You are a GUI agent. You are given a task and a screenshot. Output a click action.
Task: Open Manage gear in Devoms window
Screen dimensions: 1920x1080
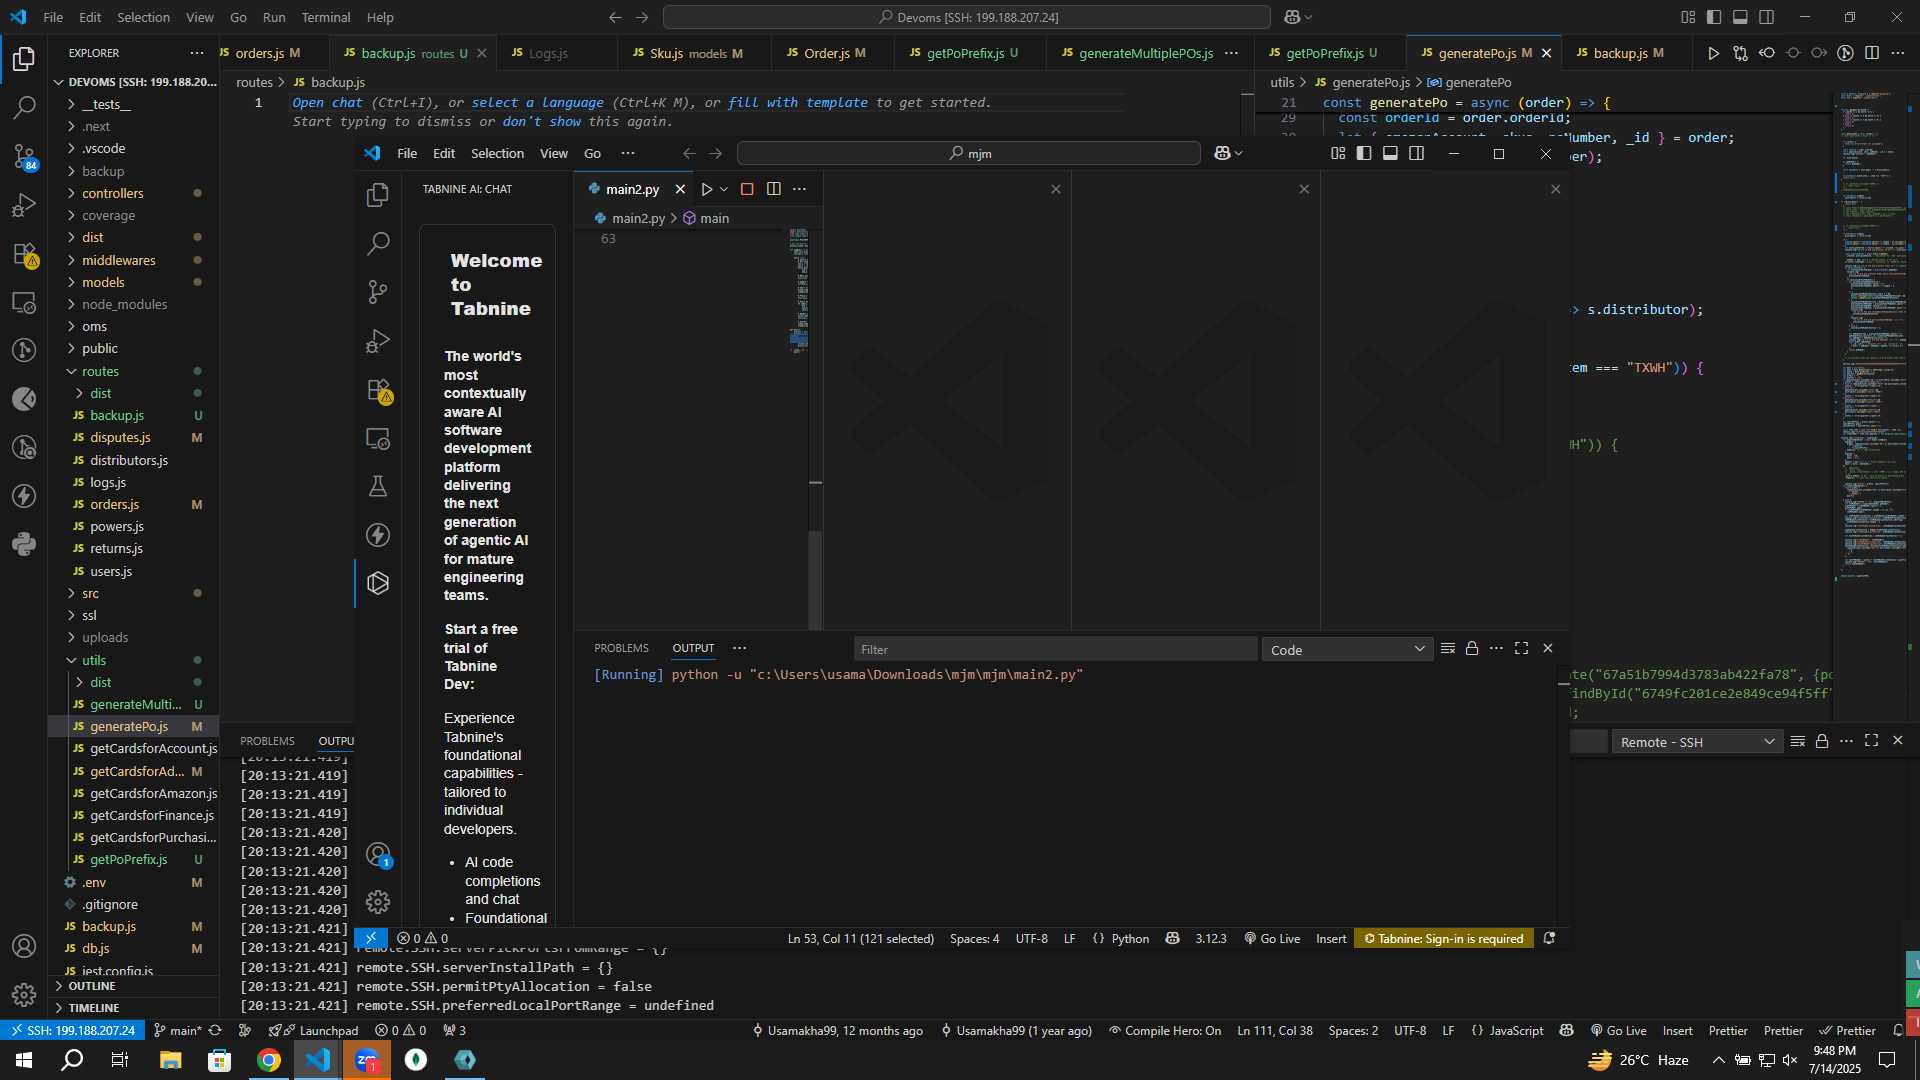coord(24,995)
